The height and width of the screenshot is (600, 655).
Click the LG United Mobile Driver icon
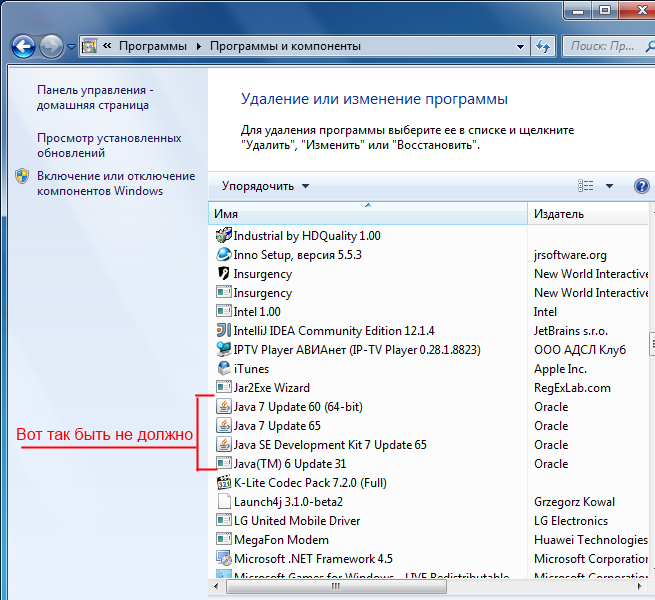point(223,520)
